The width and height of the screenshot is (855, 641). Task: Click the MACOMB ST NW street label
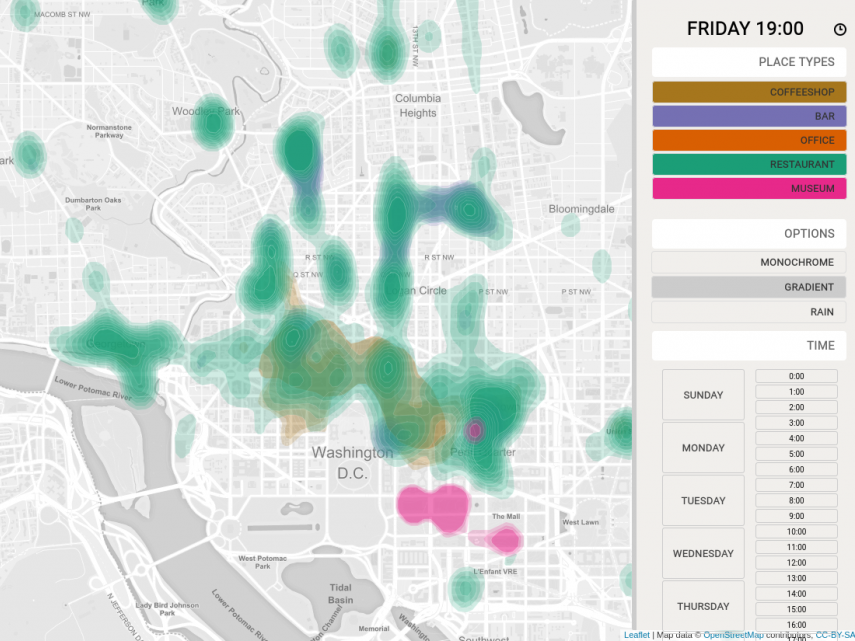coord(62,15)
